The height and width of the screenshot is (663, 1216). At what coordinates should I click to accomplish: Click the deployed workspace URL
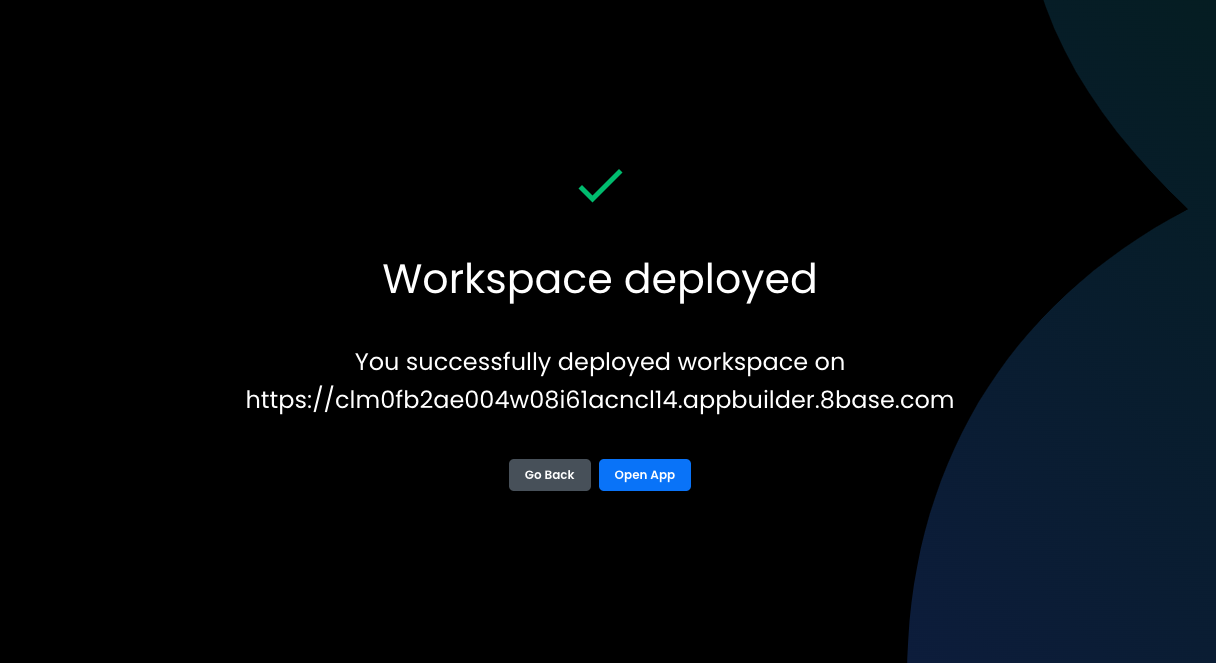[x=600, y=400]
